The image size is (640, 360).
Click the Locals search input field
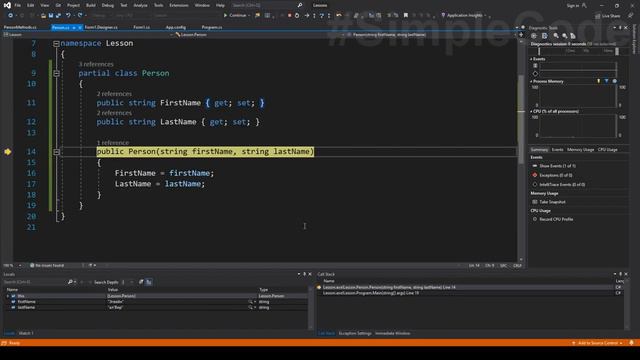point(35,282)
